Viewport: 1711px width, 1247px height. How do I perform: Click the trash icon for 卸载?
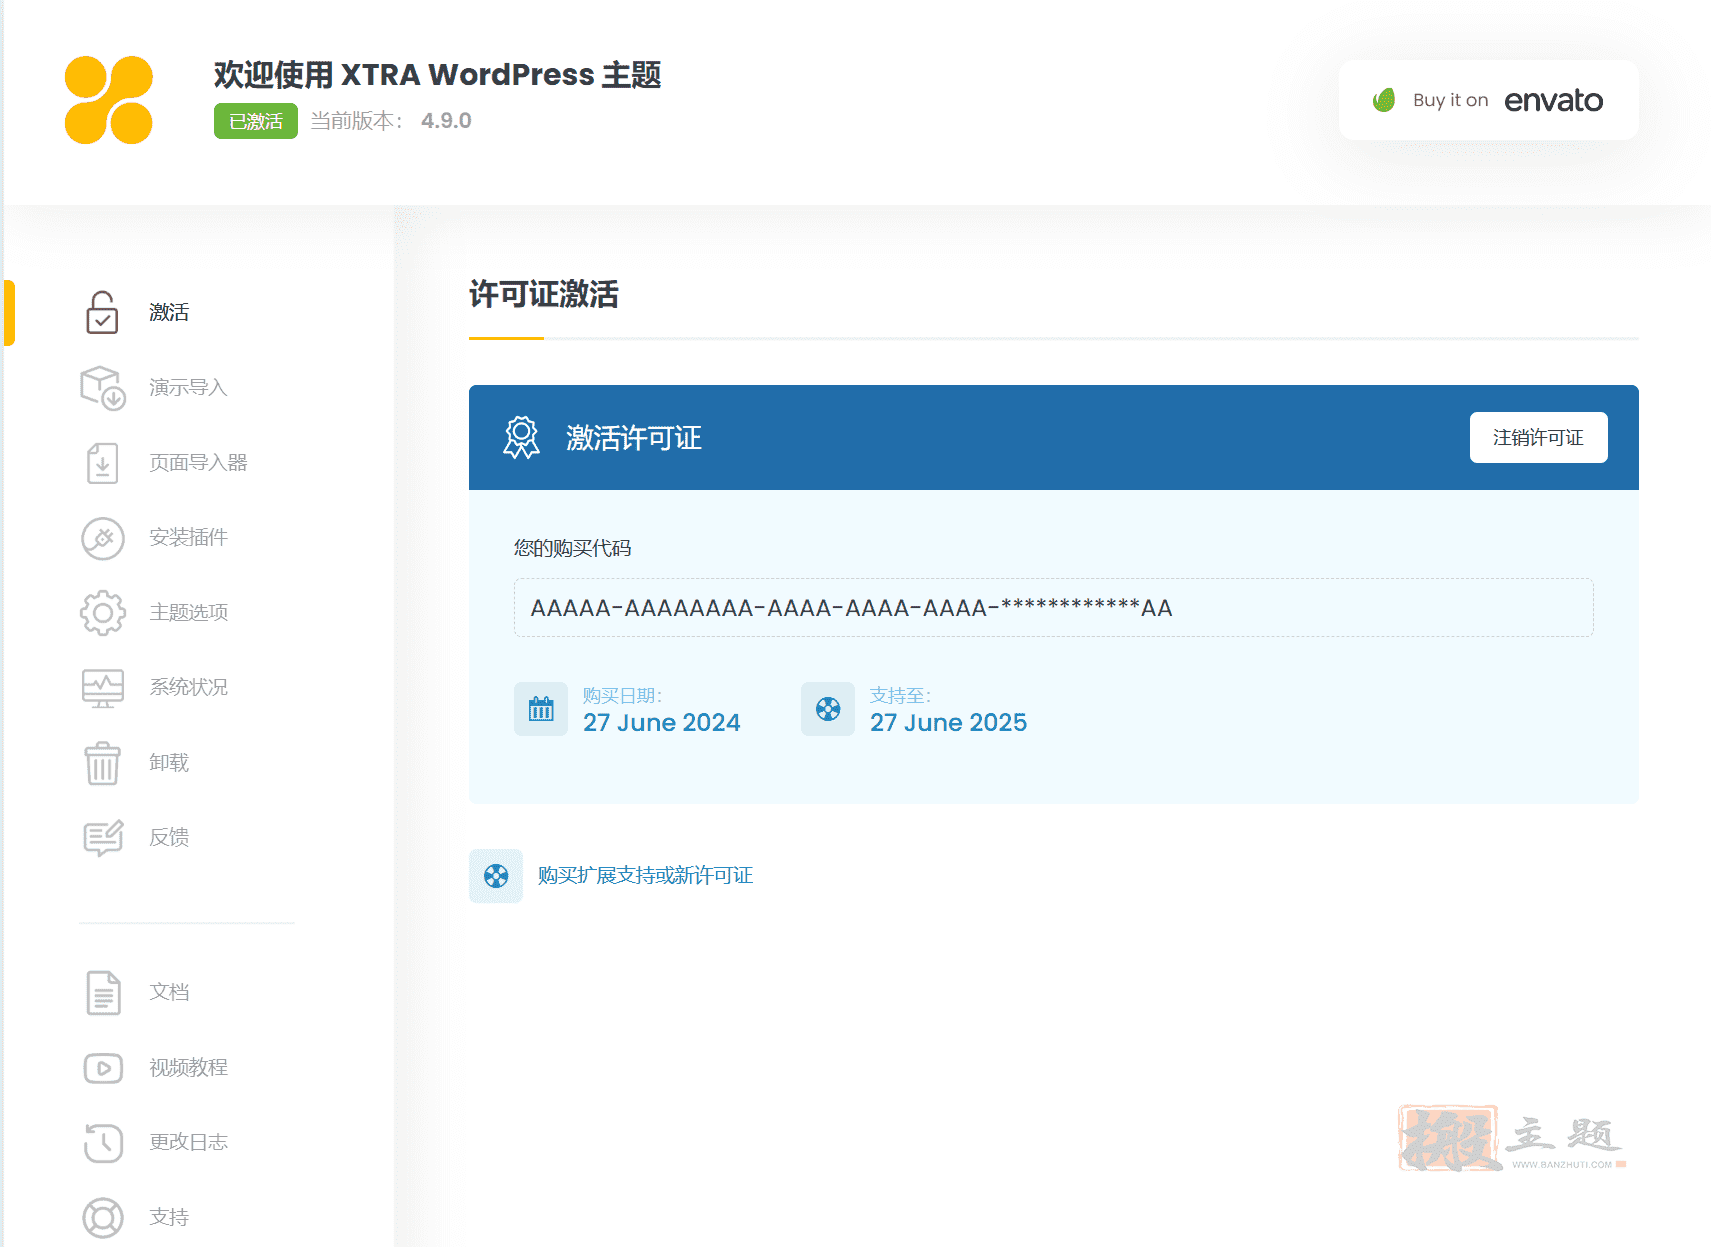coord(102,763)
